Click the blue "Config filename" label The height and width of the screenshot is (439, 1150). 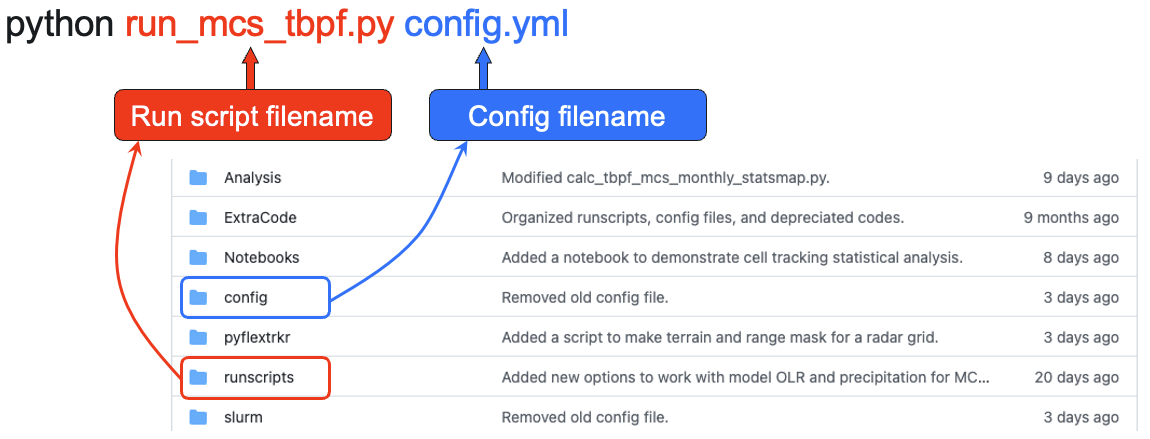pyautogui.click(x=567, y=116)
